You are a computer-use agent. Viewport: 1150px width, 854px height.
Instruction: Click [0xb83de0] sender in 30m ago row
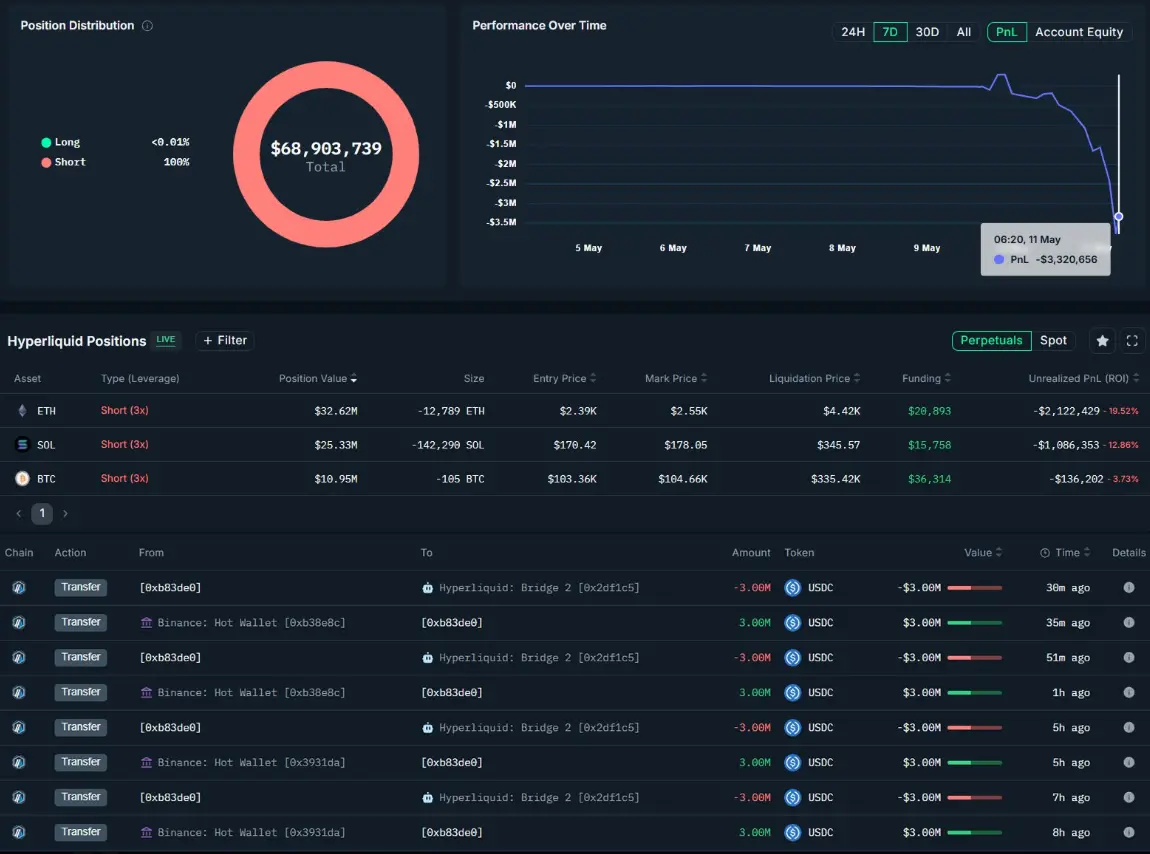click(x=170, y=588)
